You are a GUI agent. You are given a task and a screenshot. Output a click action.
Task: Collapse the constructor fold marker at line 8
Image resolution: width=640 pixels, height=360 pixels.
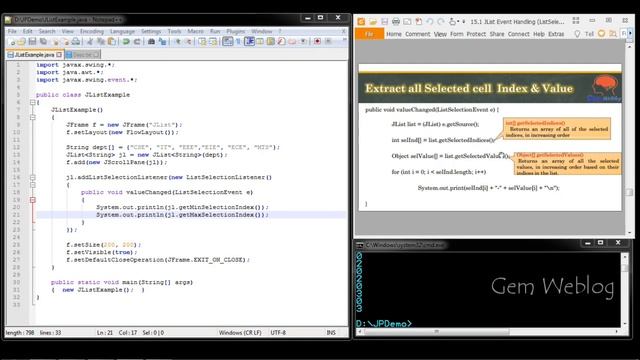point(33,118)
